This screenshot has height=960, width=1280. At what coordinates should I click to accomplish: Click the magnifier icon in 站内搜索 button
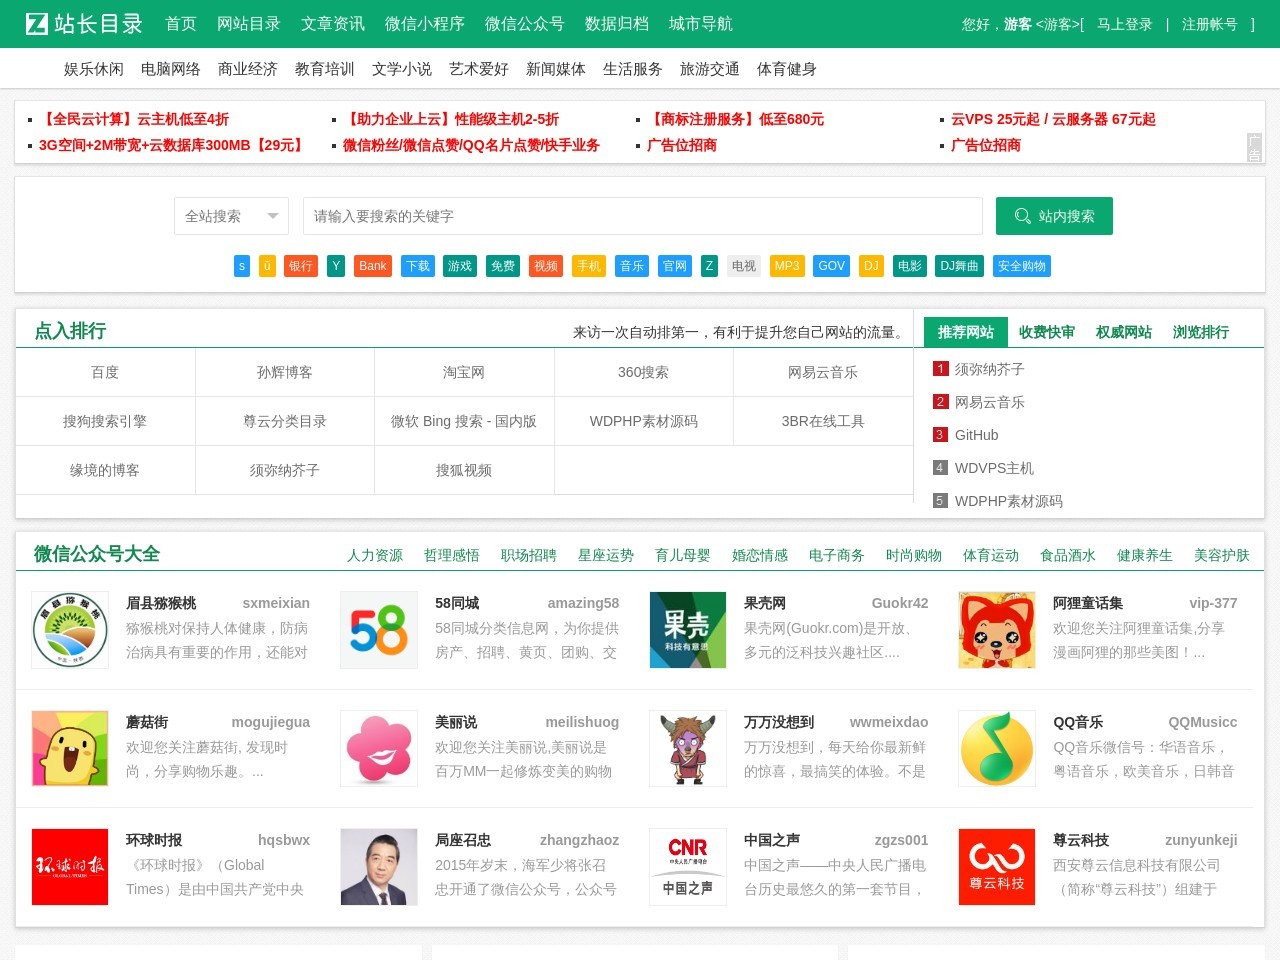pos(1023,215)
